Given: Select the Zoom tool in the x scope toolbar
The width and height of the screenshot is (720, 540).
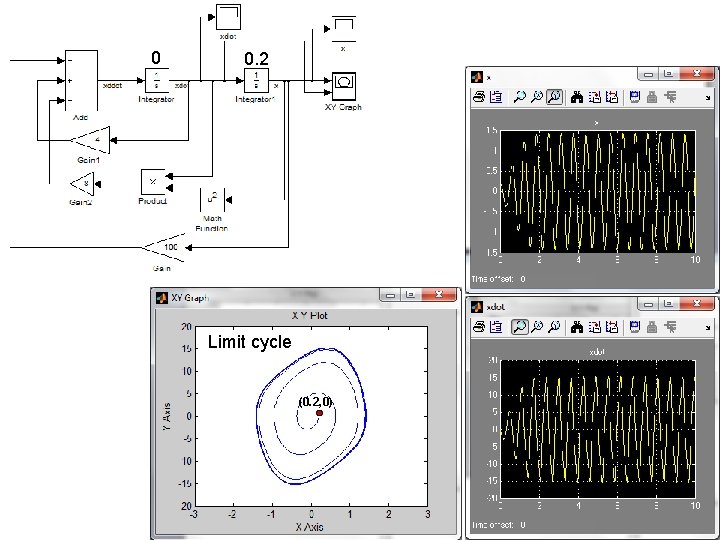Looking at the screenshot, I should click(519, 97).
